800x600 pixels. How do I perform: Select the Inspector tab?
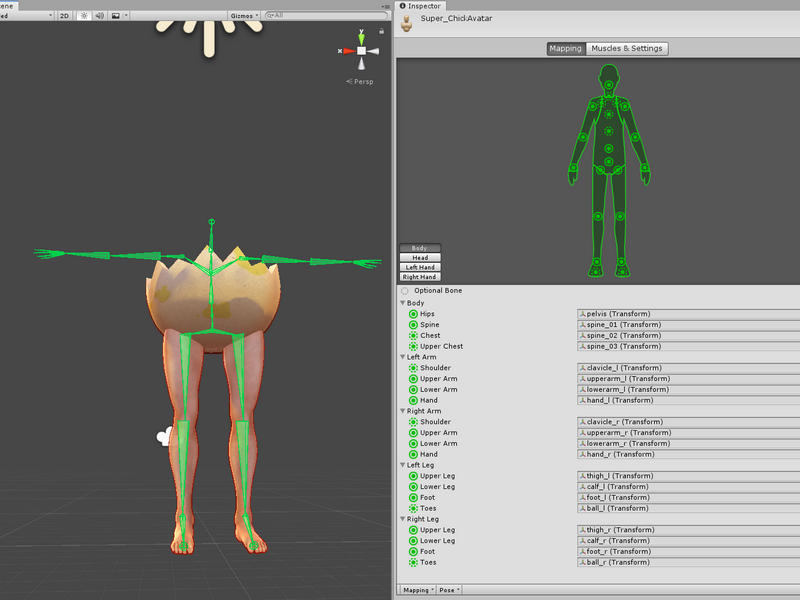[420, 6]
